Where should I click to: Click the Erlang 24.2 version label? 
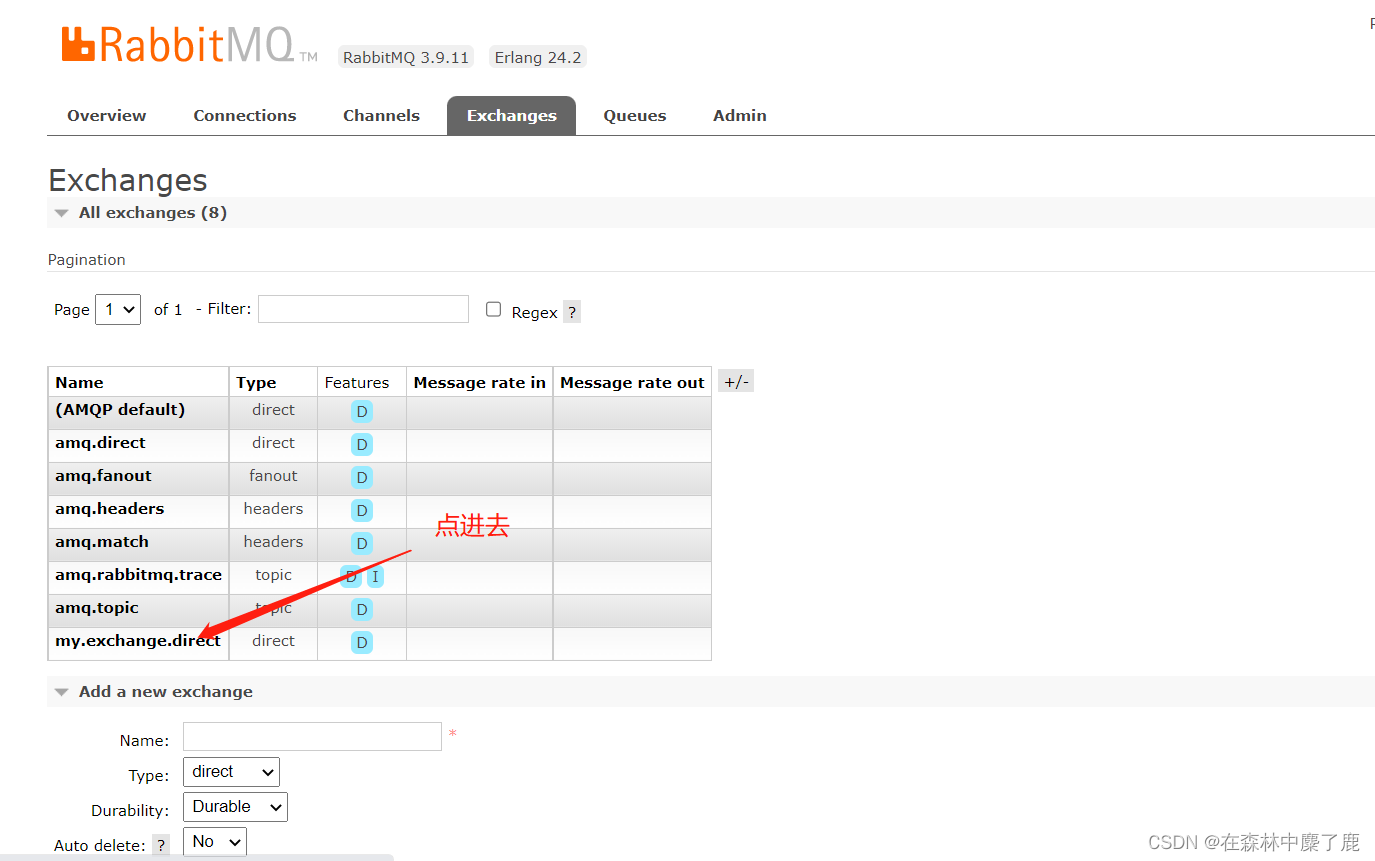(538, 57)
